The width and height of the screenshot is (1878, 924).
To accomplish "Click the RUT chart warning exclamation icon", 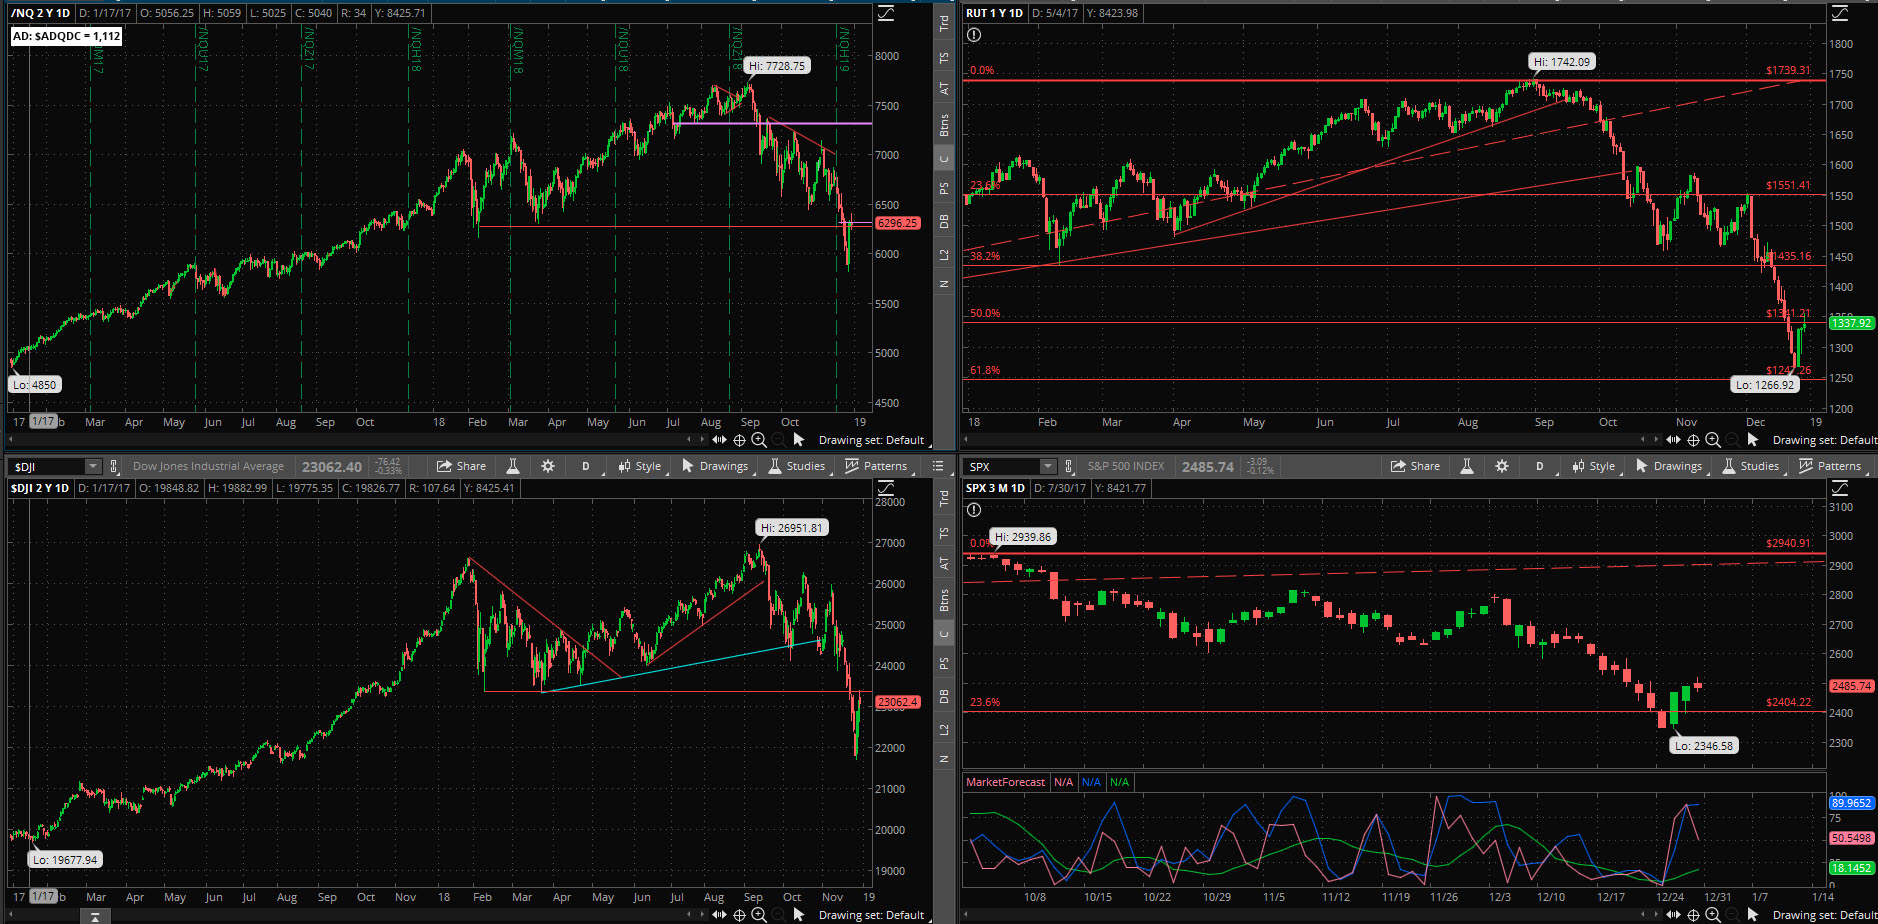I will coord(974,35).
